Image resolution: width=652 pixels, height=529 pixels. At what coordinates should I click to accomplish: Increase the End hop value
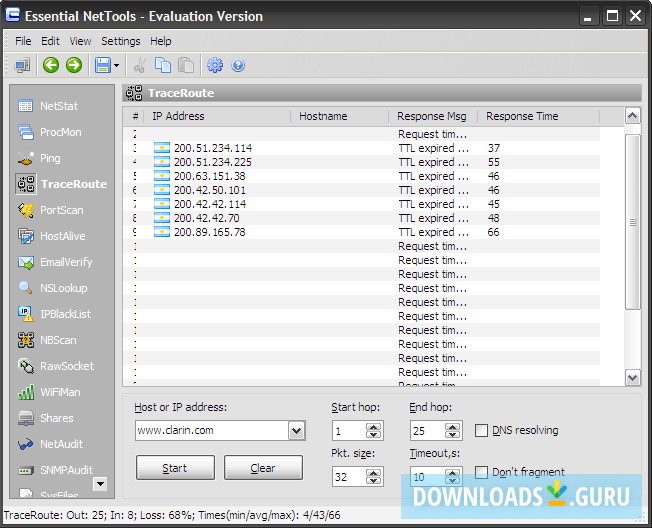452,427
